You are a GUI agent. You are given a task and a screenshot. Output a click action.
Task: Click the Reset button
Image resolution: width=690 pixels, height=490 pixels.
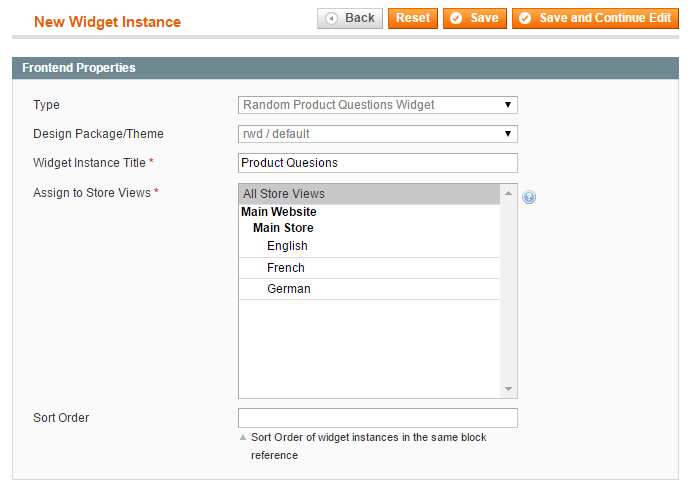pyautogui.click(x=413, y=18)
